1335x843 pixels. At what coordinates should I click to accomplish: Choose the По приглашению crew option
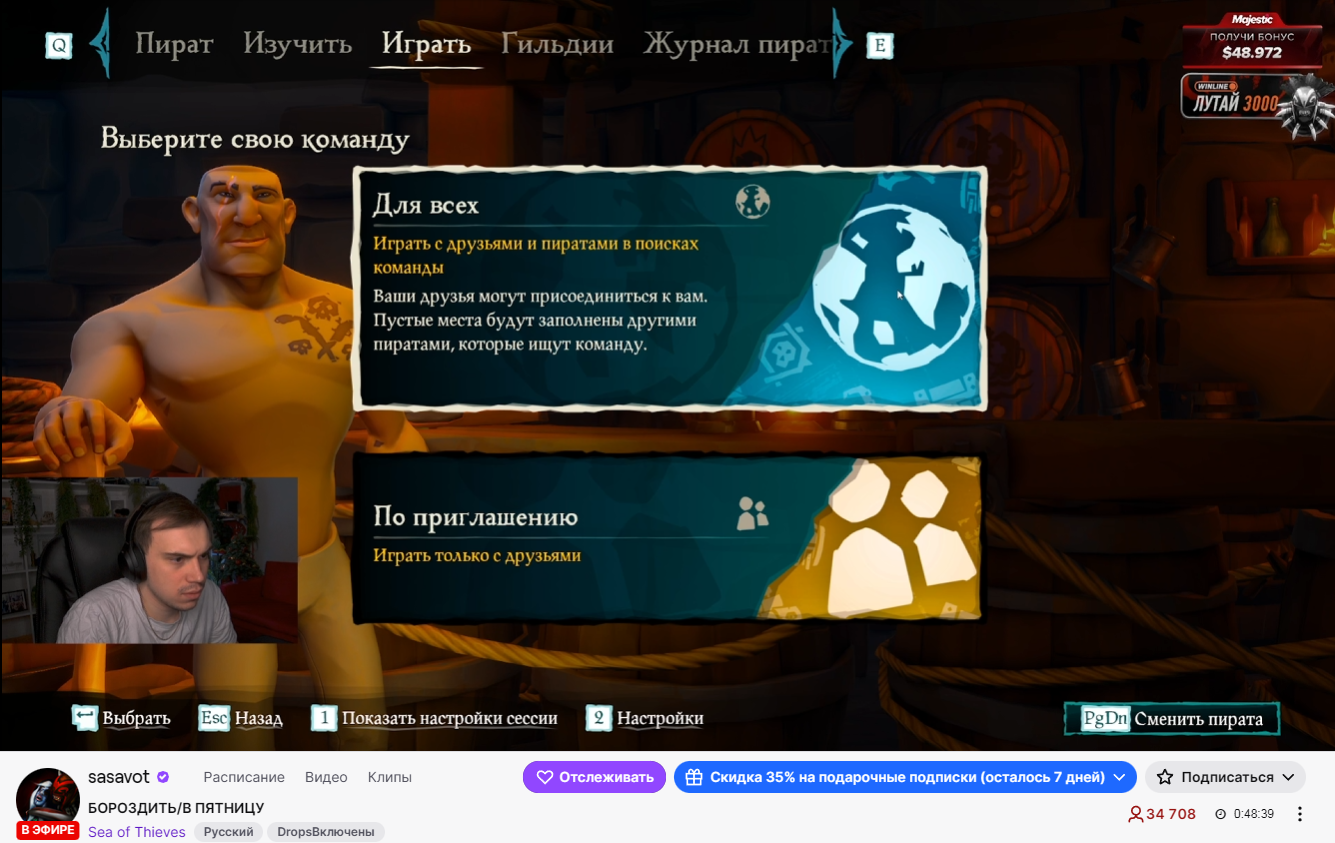(x=669, y=537)
